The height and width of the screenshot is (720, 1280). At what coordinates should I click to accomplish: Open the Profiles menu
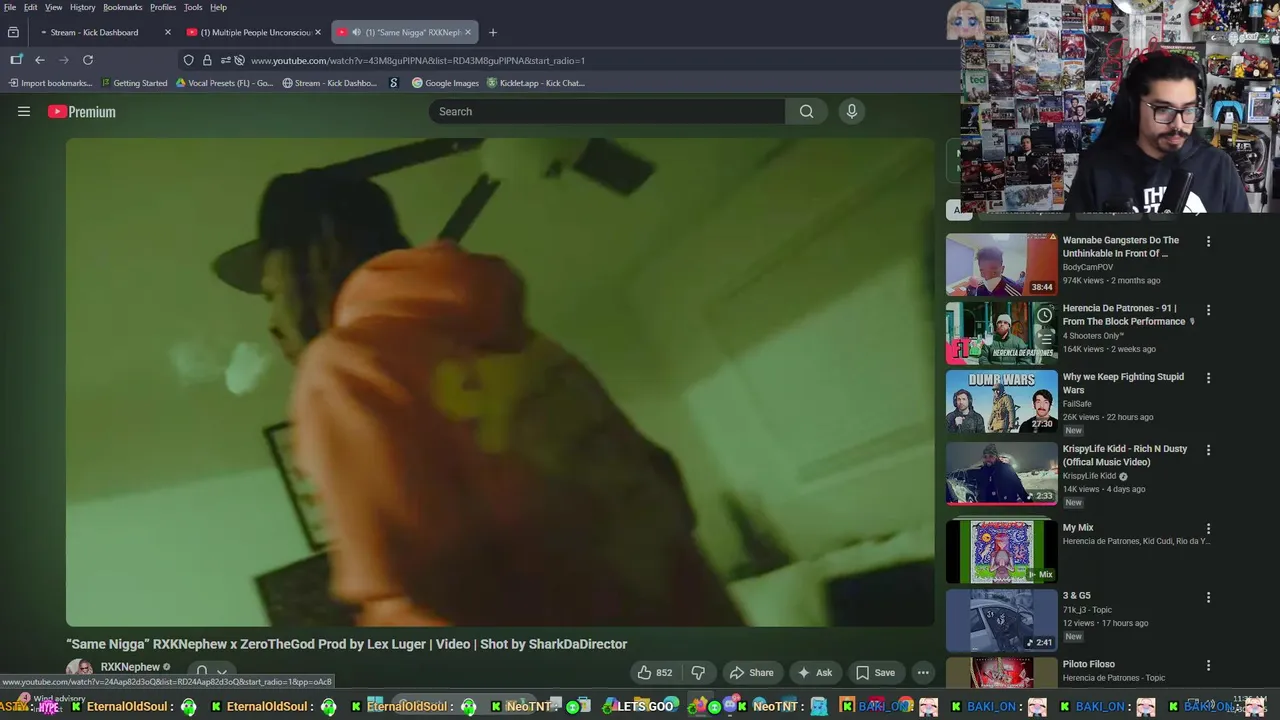tap(163, 7)
